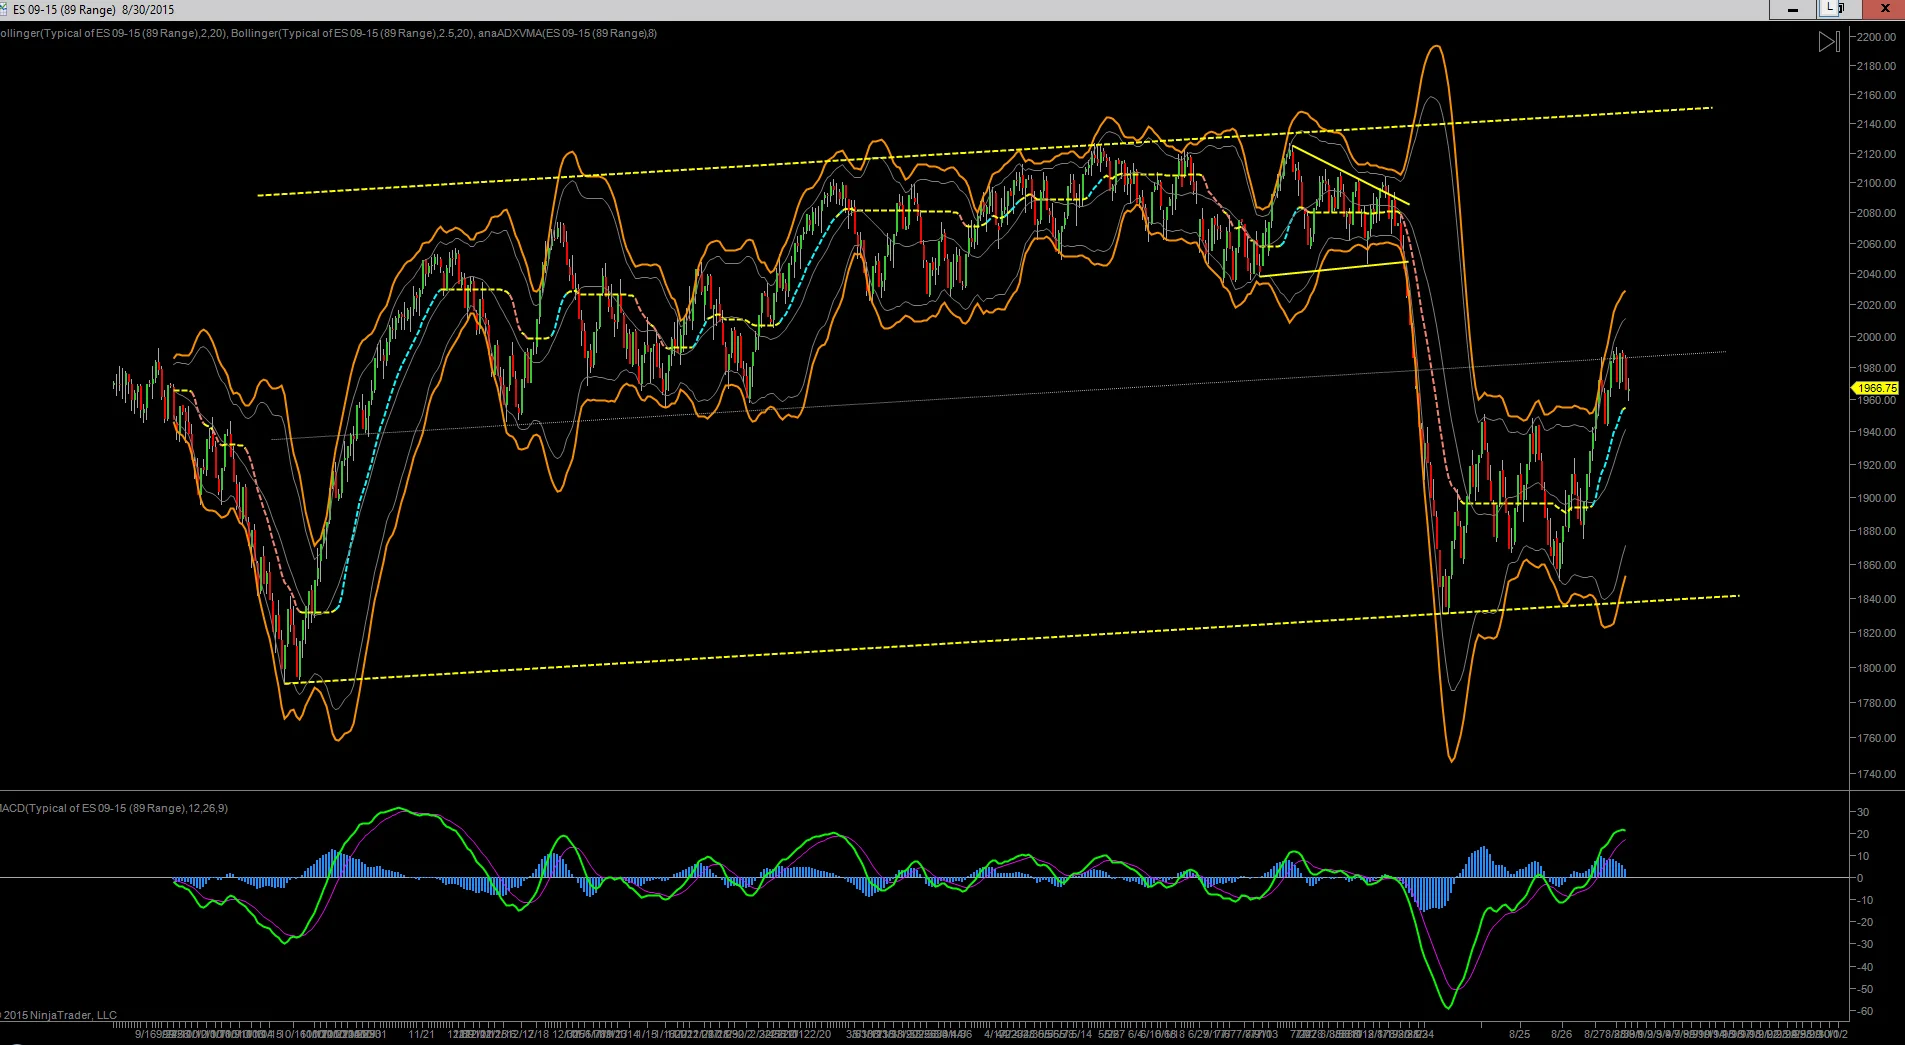1905x1045 pixels.
Task: Minimize the ES 09-15 chart window
Action: click(1793, 9)
